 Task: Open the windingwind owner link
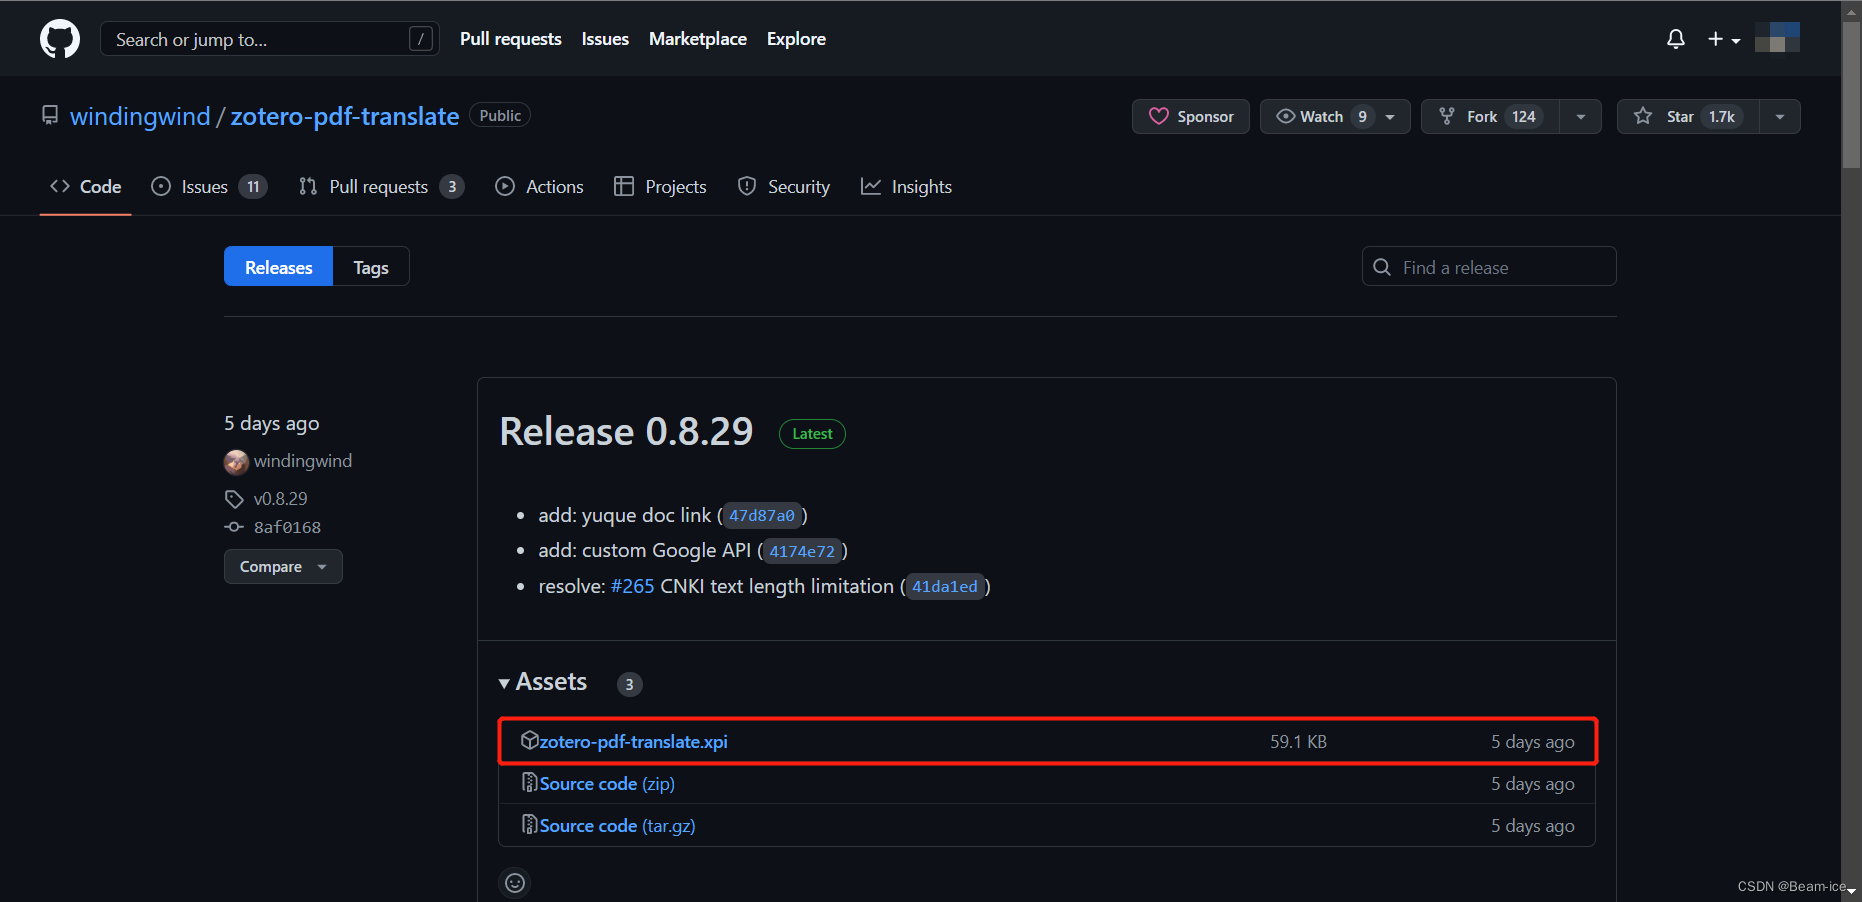[x=140, y=116]
